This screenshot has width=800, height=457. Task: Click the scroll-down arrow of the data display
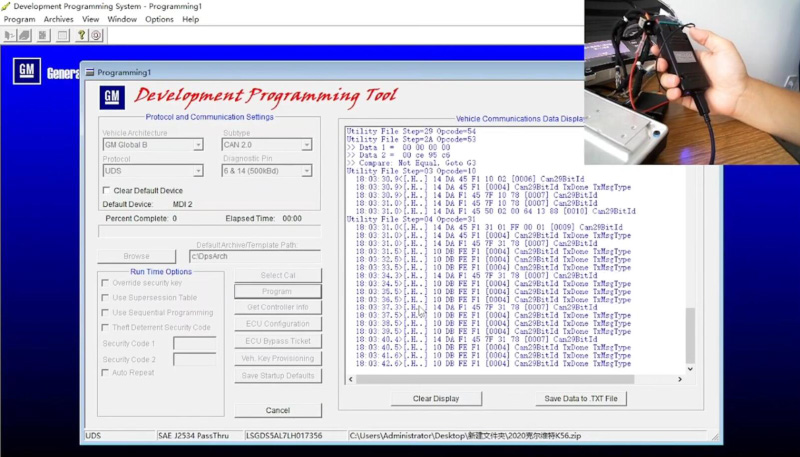tap(690, 369)
